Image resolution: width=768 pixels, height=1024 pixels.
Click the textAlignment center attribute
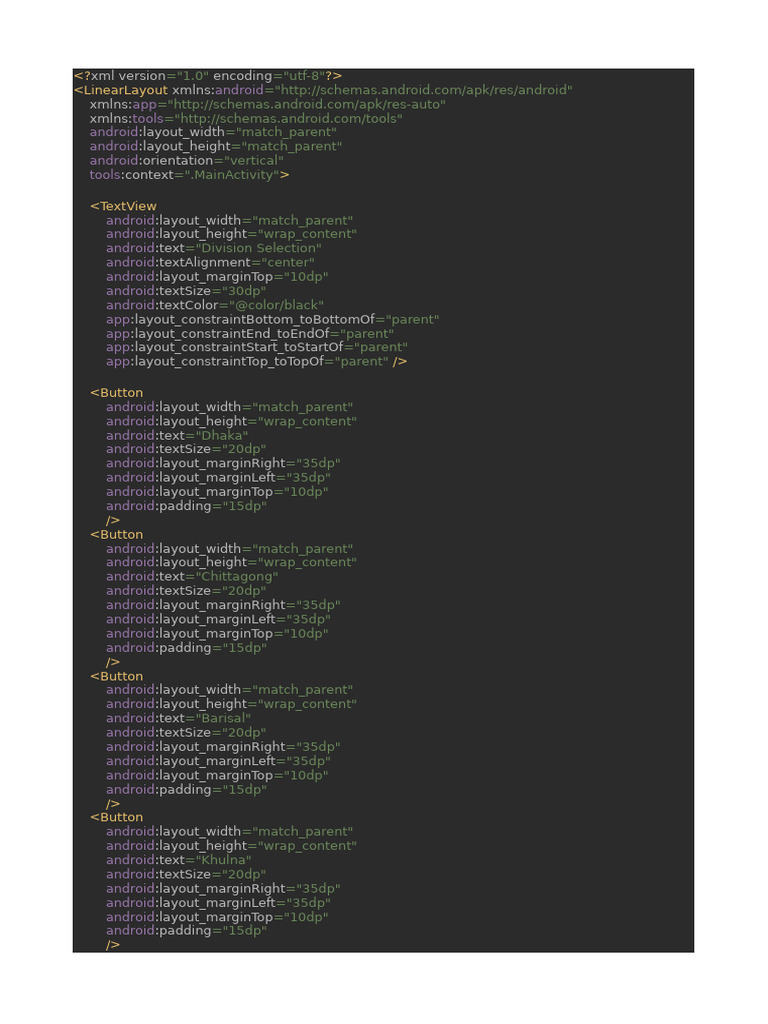coord(210,262)
